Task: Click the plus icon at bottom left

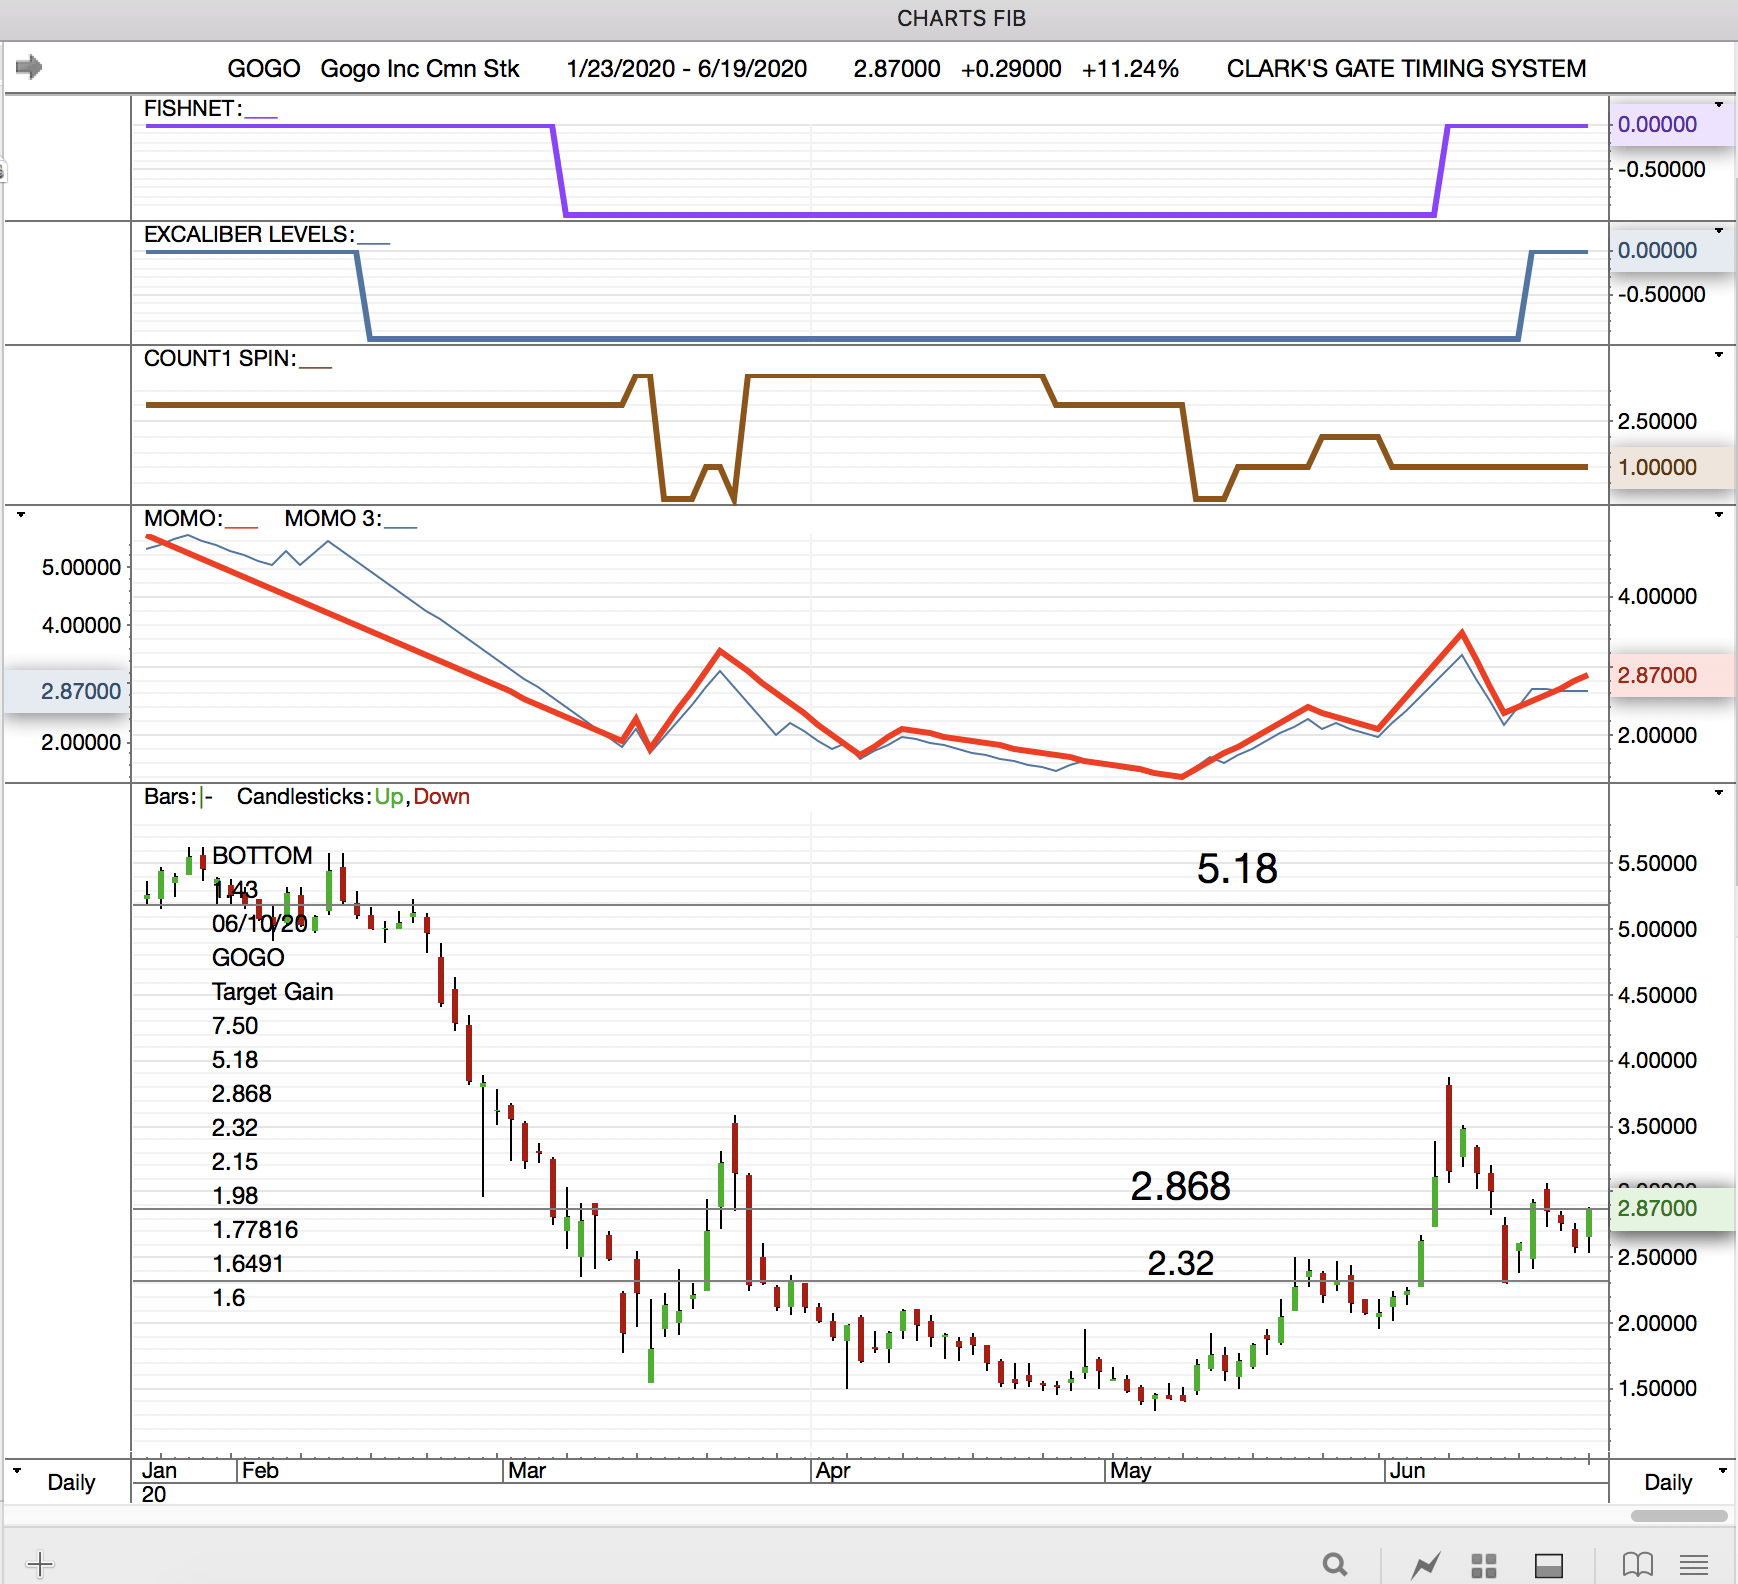Action: tap(40, 1564)
